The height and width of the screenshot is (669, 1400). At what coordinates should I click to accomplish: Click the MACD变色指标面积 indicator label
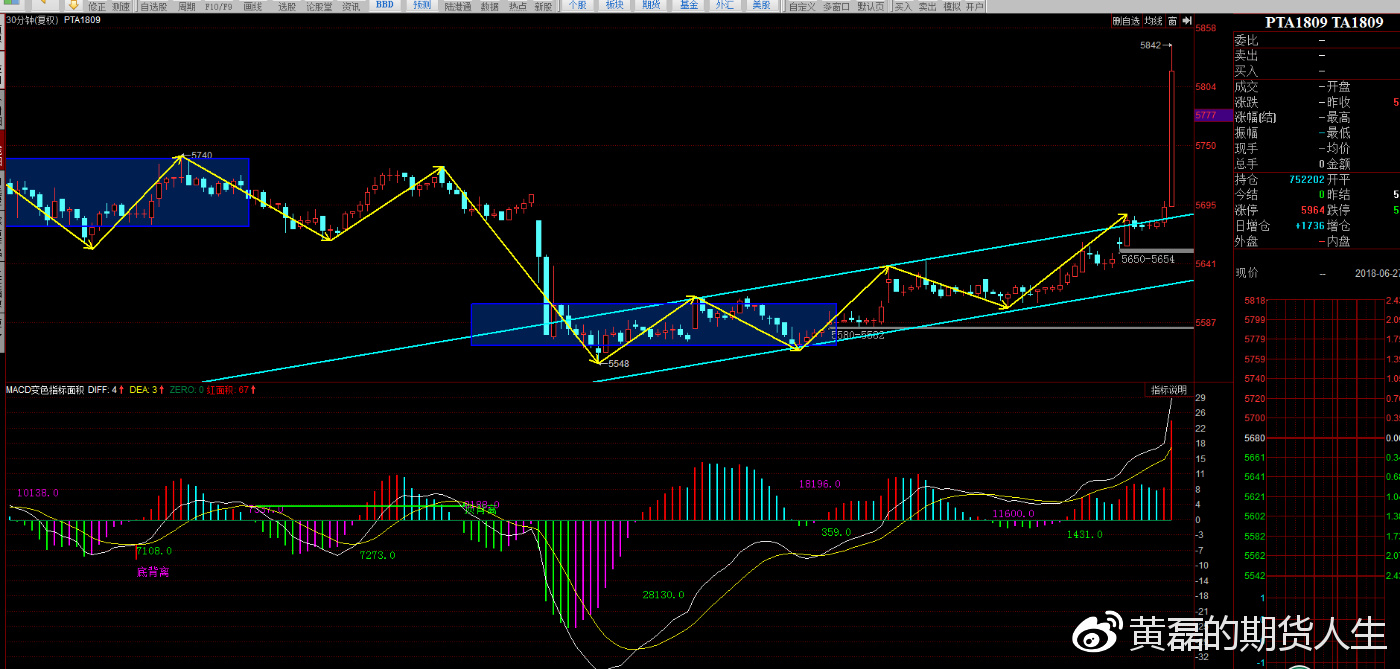(x=45, y=389)
